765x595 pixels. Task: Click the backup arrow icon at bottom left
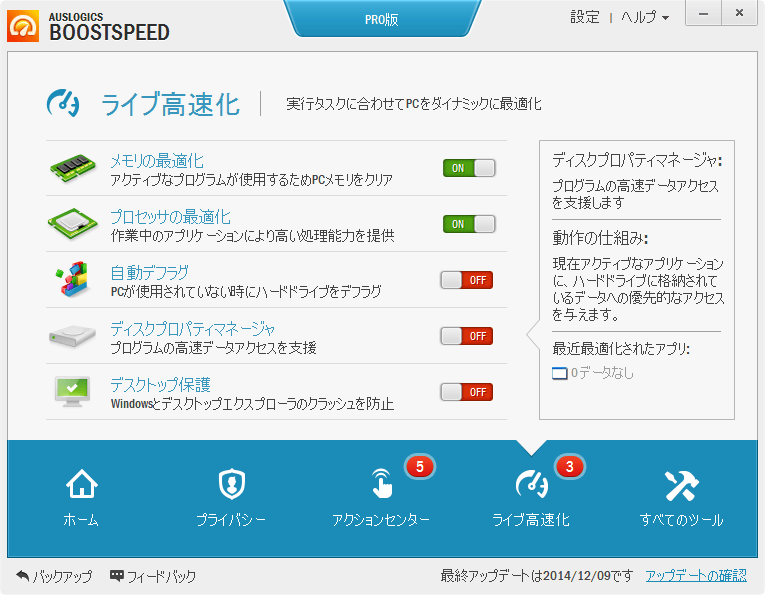click(x=22, y=576)
